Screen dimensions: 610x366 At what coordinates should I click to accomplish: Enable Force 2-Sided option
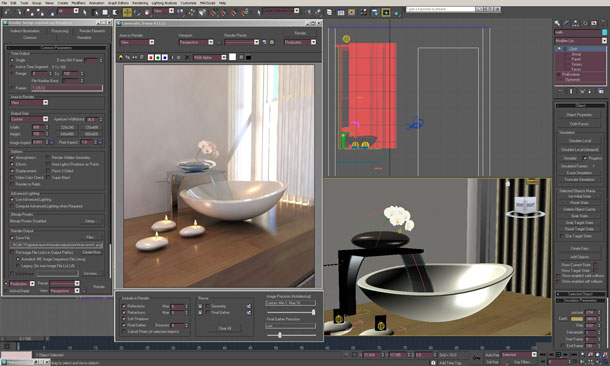(49, 171)
